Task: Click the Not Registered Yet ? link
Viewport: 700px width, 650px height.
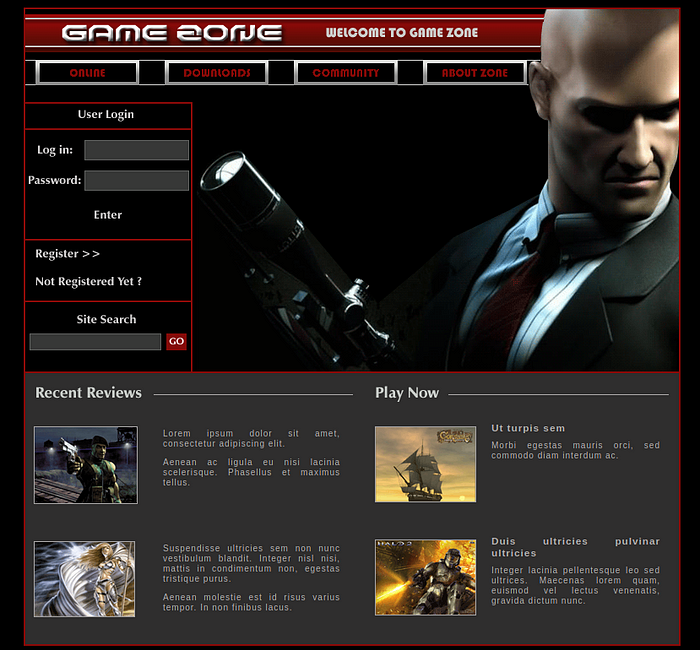Action: coord(88,281)
